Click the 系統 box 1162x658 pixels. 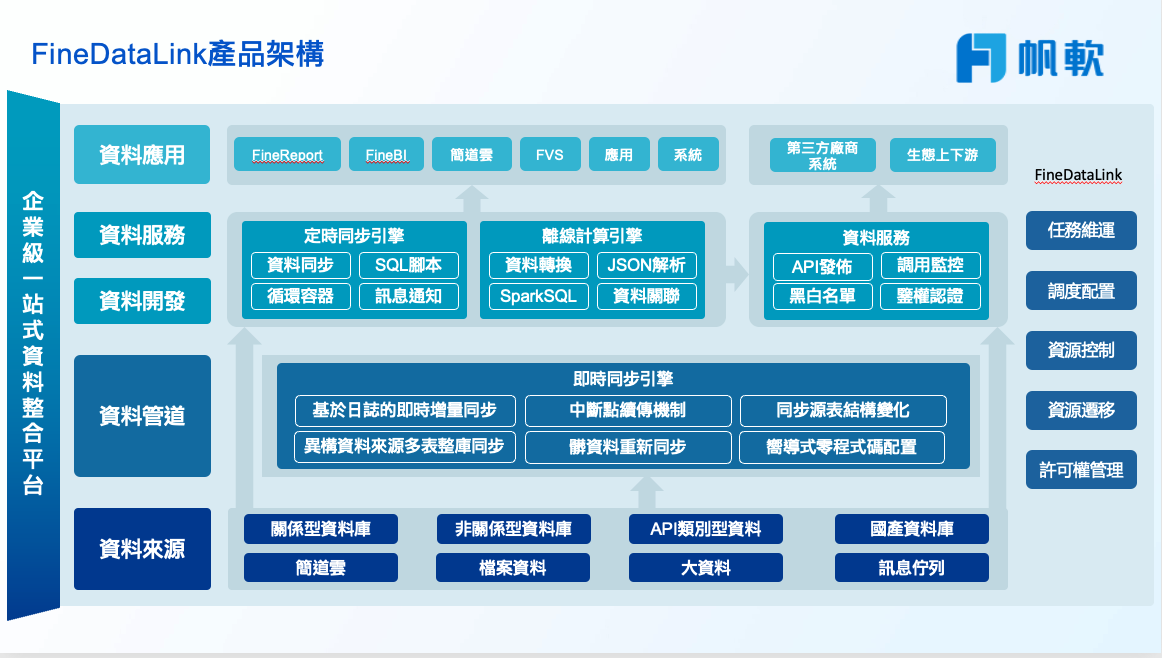(688, 154)
